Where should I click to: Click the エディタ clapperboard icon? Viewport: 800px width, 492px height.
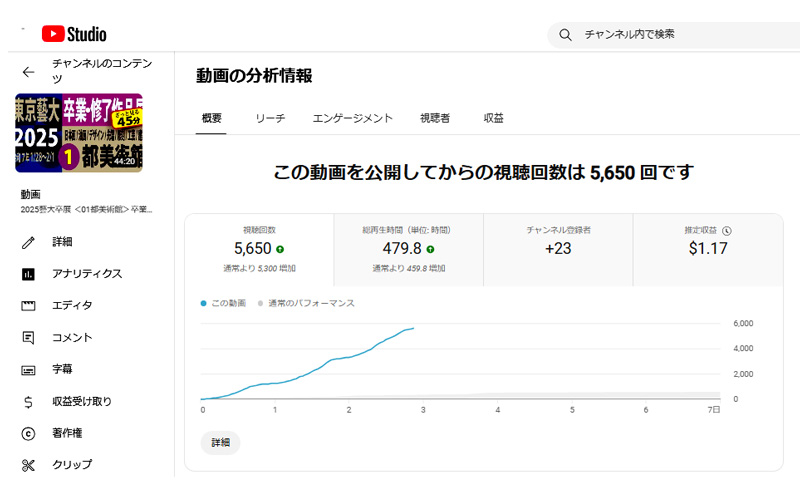pyautogui.click(x=29, y=306)
